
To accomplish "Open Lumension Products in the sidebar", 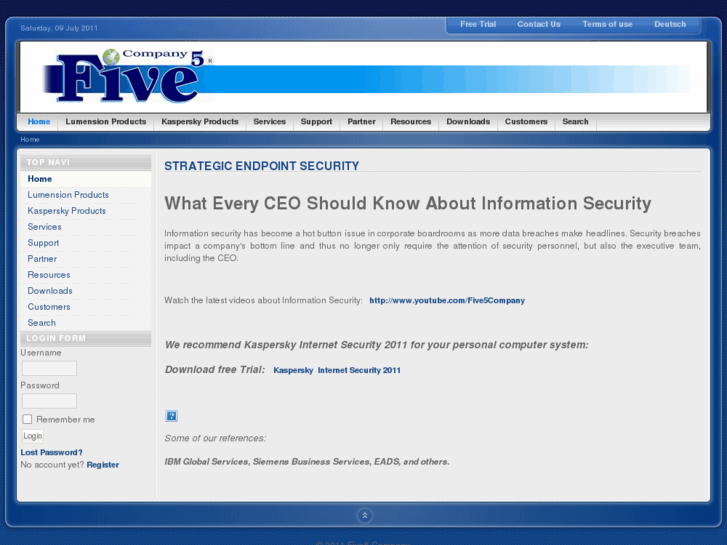I will click(86, 195).
